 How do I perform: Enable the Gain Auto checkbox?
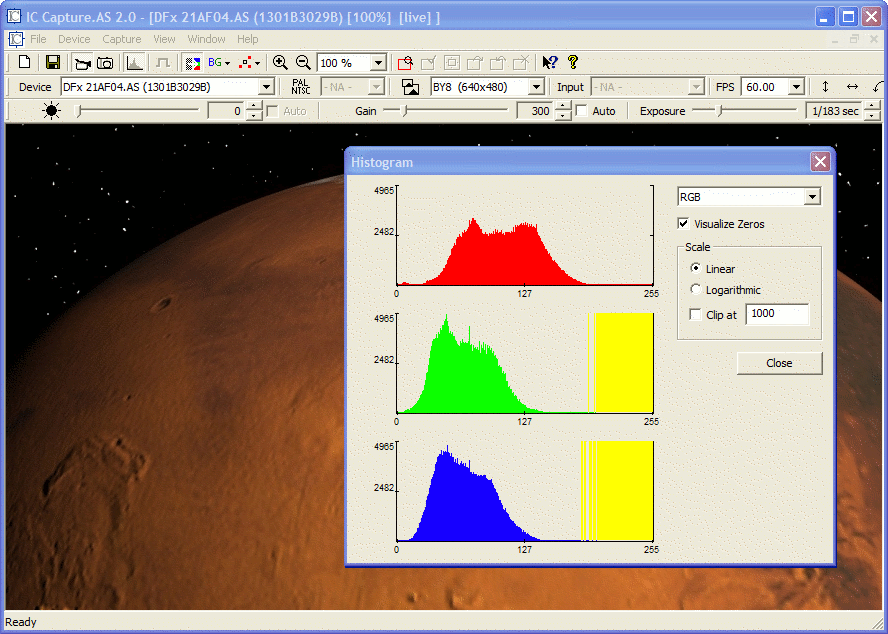coord(582,111)
